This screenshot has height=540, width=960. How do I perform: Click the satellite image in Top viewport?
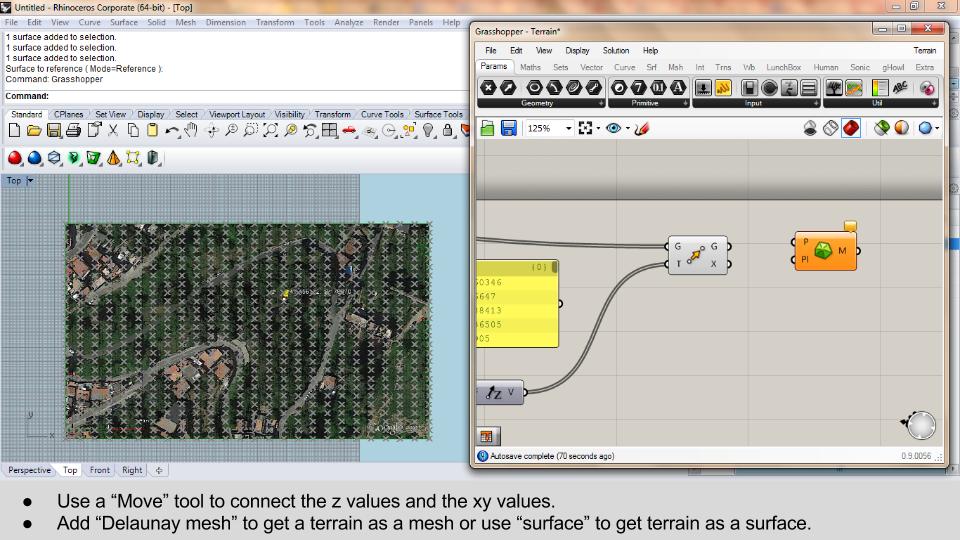248,331
